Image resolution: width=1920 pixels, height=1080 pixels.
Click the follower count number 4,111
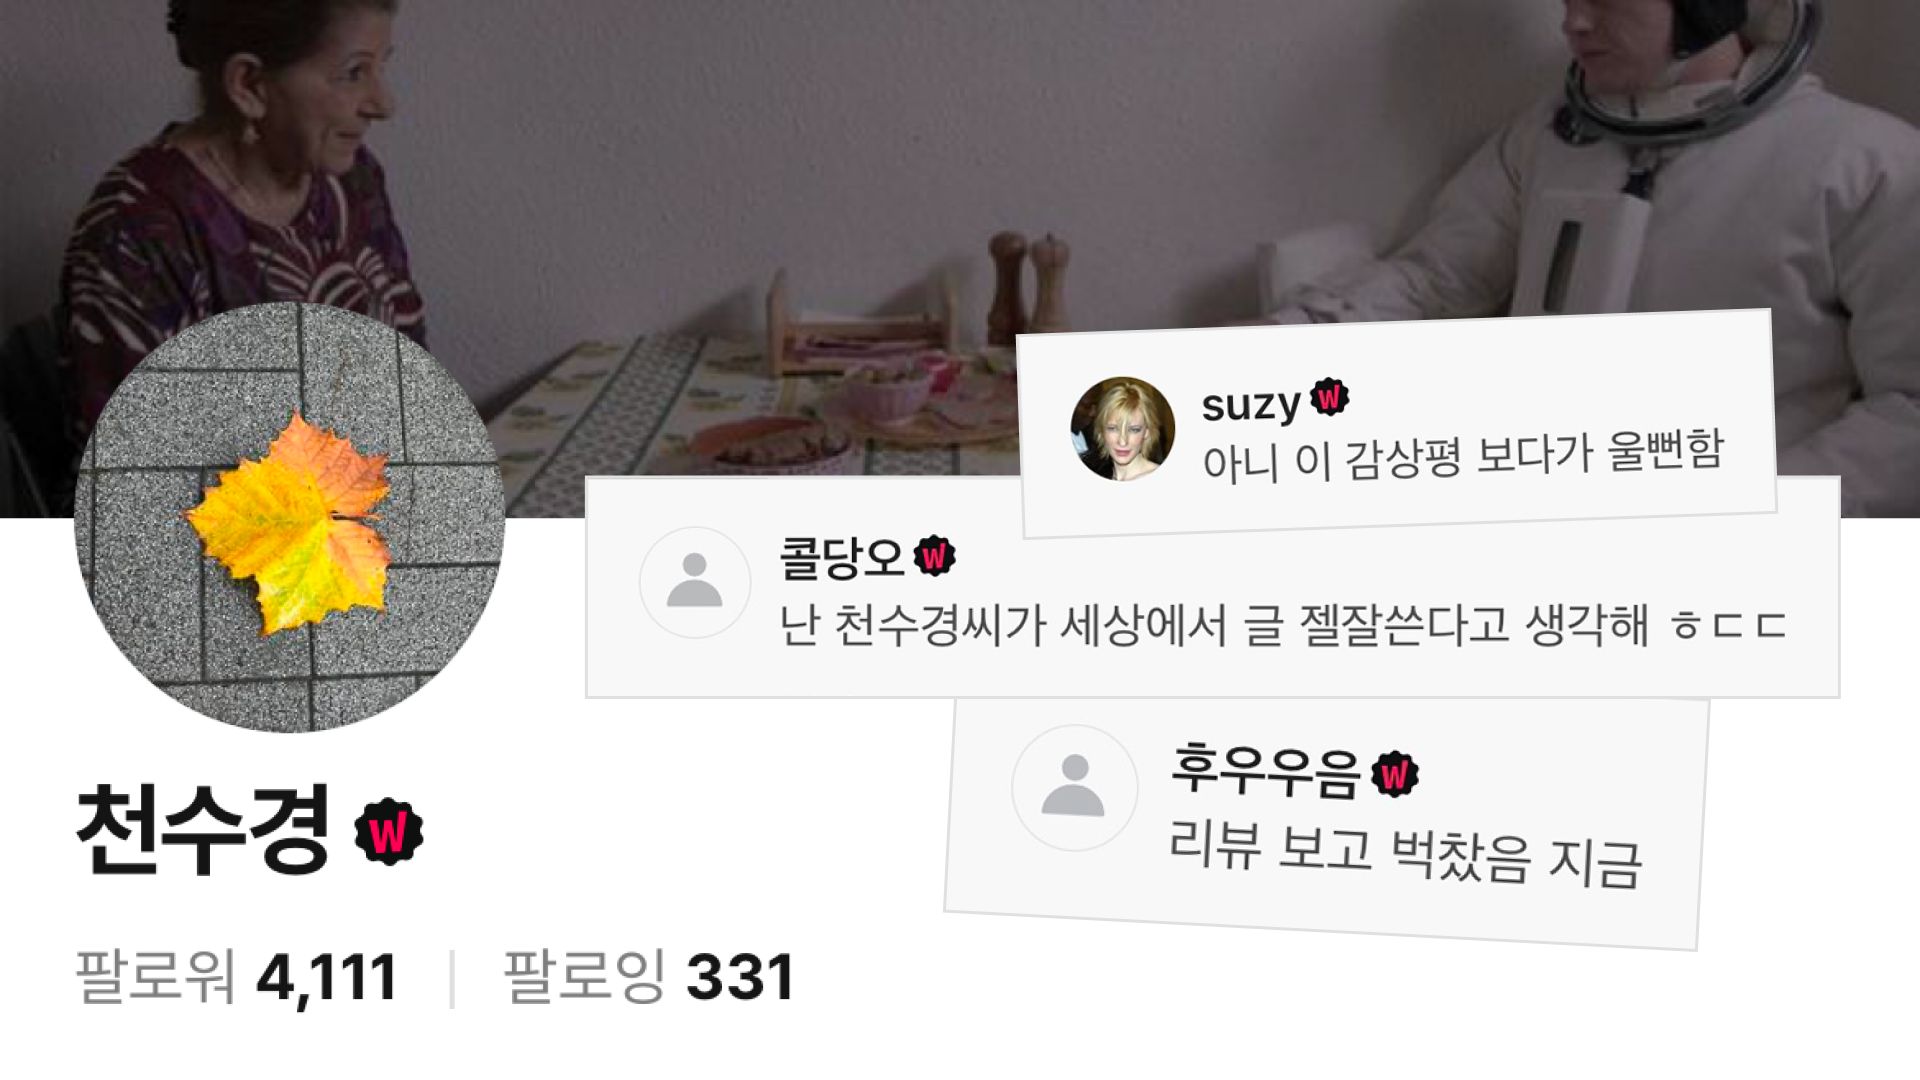pos(327,977)
